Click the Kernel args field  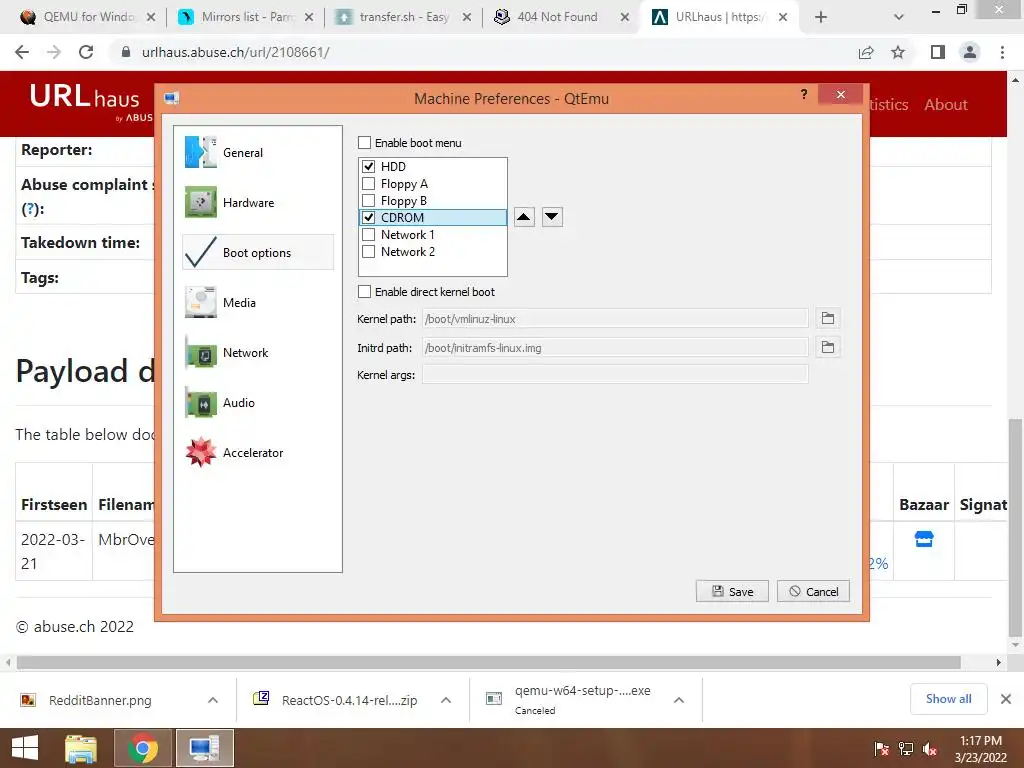pyautogui.click(x=615, y=374)
